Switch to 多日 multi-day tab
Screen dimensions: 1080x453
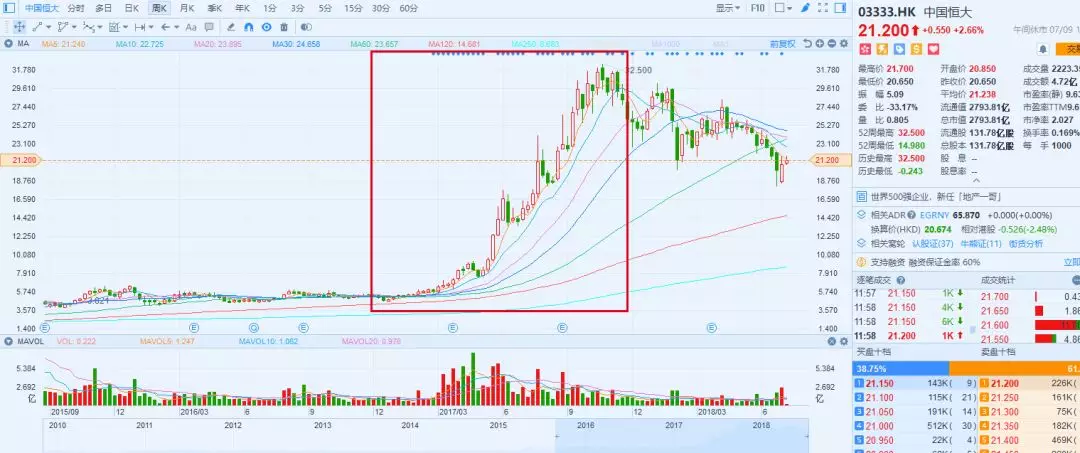pos(103,8)
